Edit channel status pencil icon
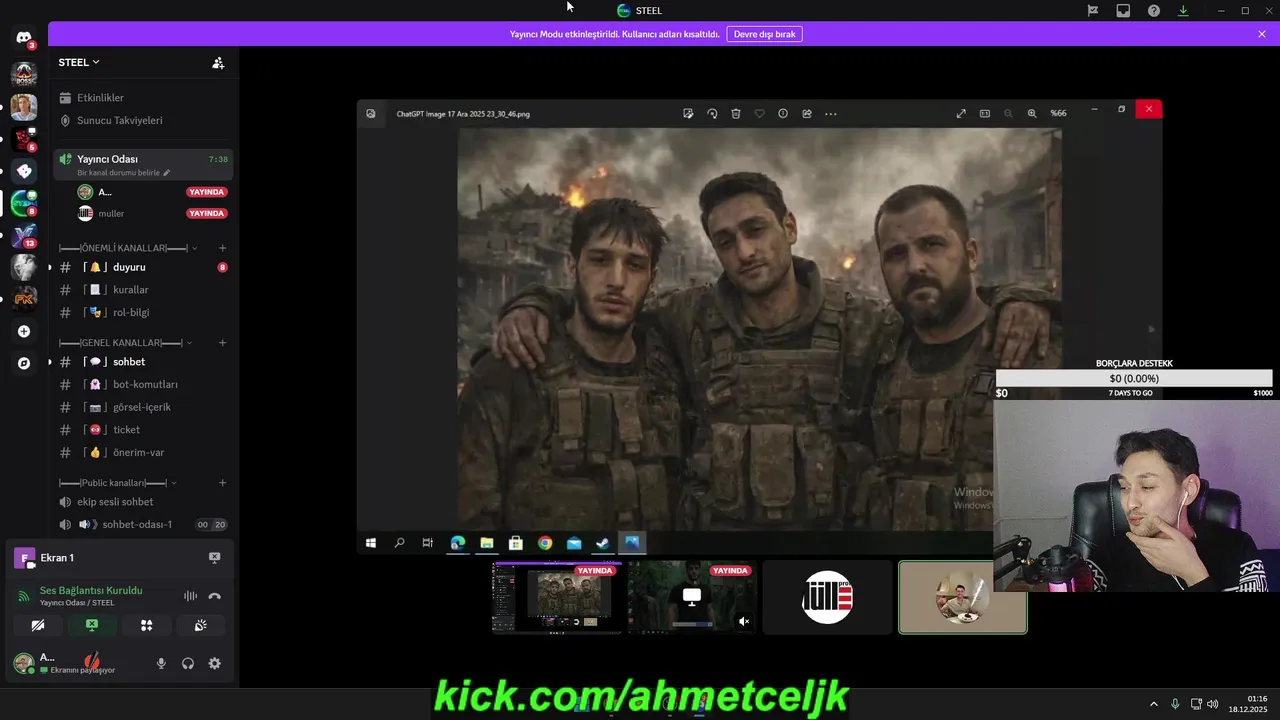Image resolution: width=1280 pixels, height=720 pixels. (166, 173)
